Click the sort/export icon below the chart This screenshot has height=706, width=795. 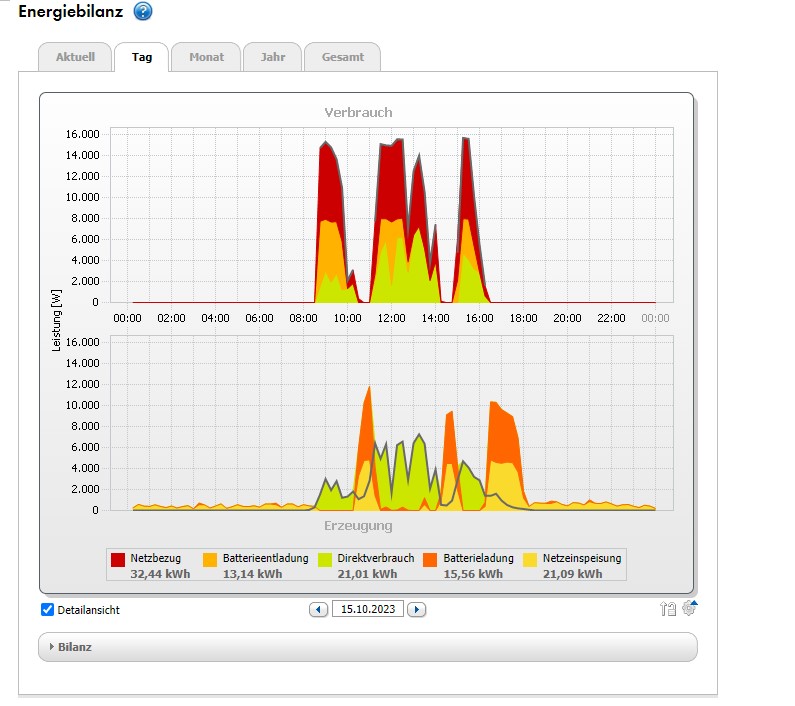coord(668,609)
